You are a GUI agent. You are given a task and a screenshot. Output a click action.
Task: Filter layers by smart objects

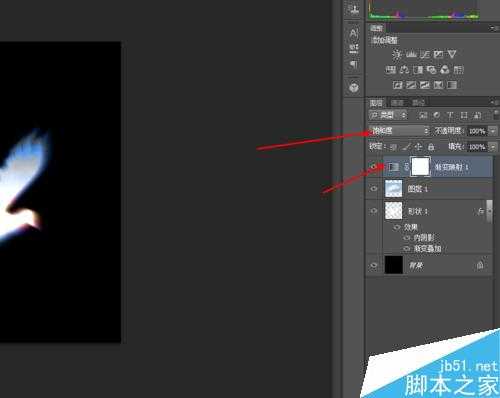(477, 115)
